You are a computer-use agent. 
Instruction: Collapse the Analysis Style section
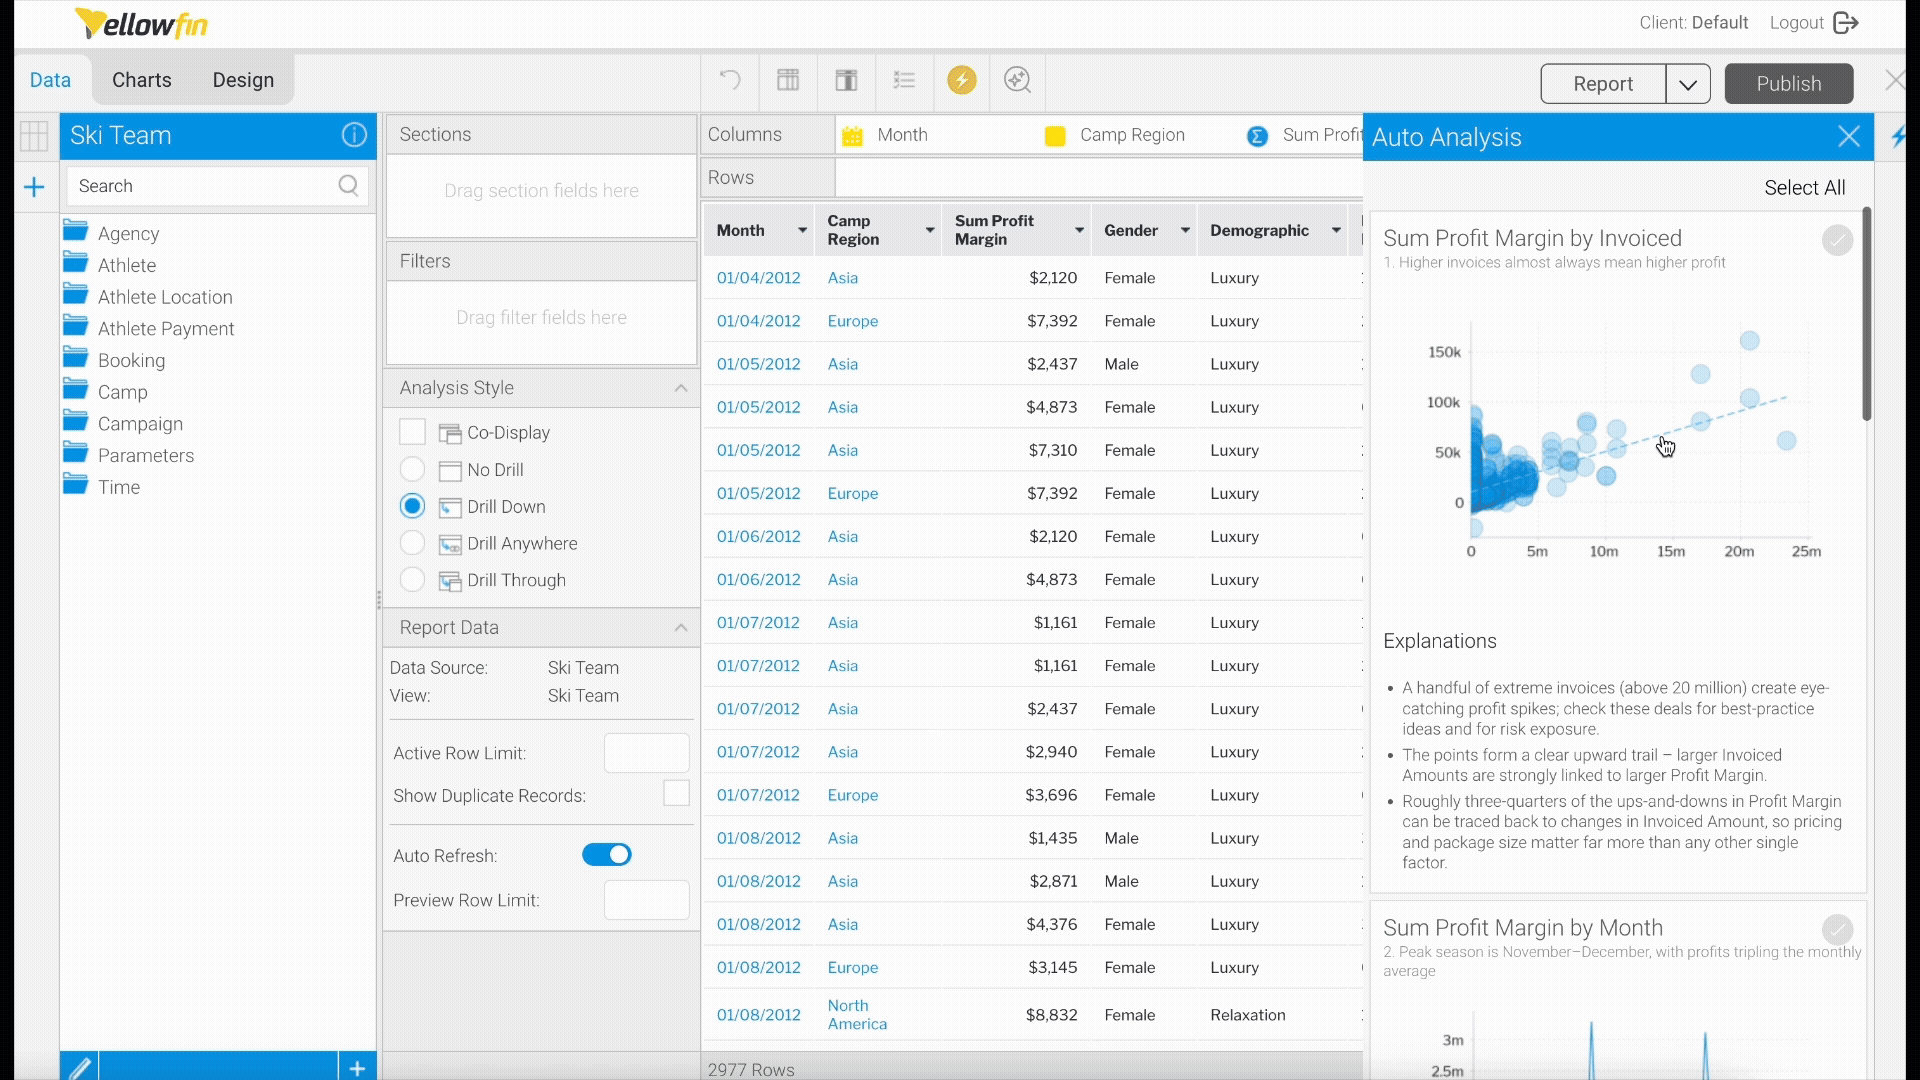[680, 388]
